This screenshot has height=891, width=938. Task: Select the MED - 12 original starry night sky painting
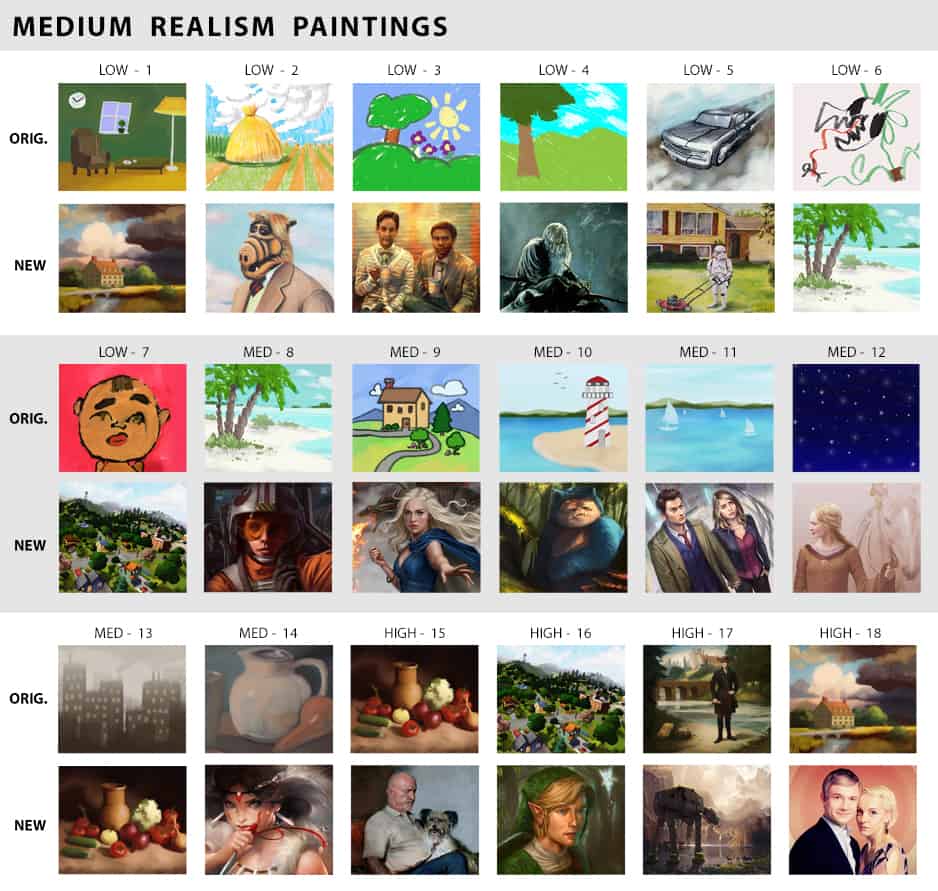click(x=856, y=418)
